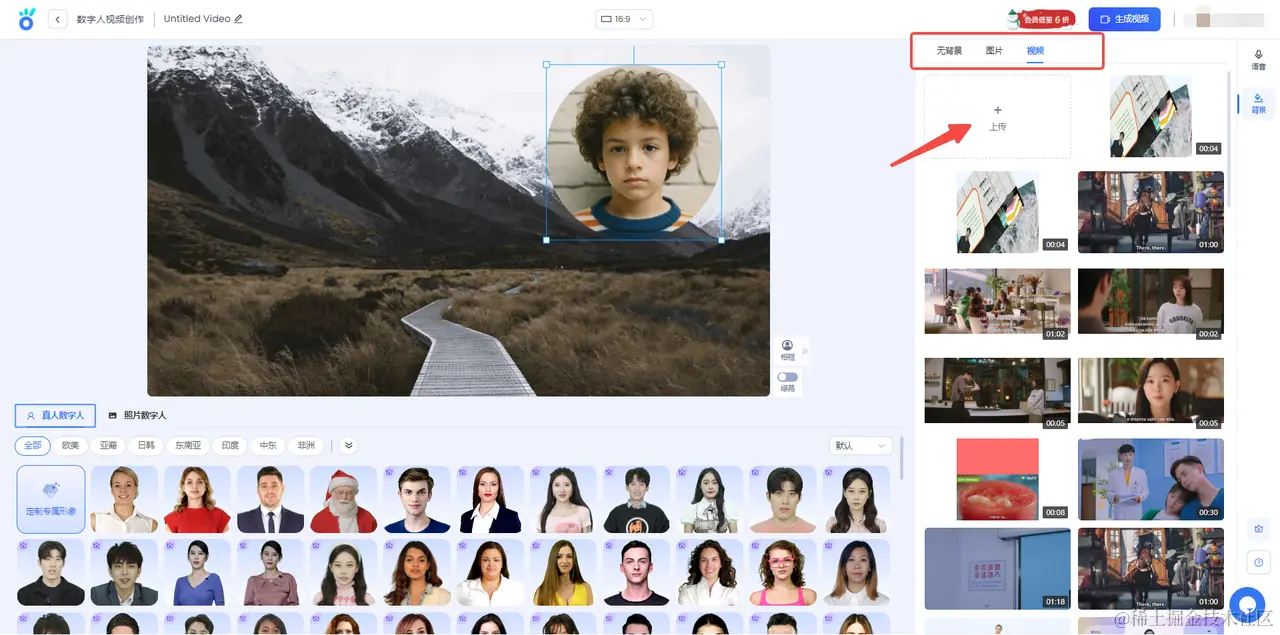Viewport: 1280px width, 635px height.
Task: Select the circular boy avatar on canvas
Action: pos(634,152)
